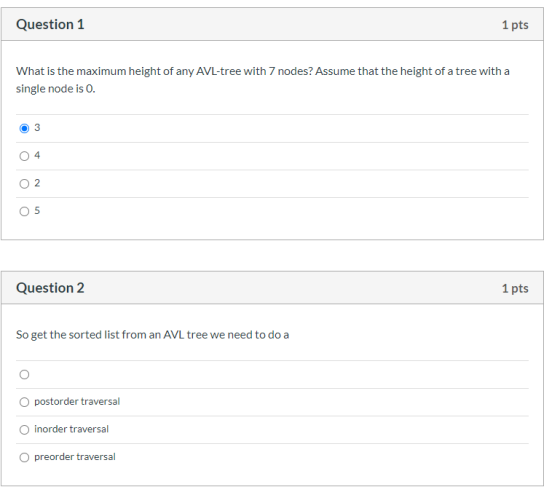Click the '5' answer label text
This screenshot has width=560, height=503.
click(x=37, y=211)
